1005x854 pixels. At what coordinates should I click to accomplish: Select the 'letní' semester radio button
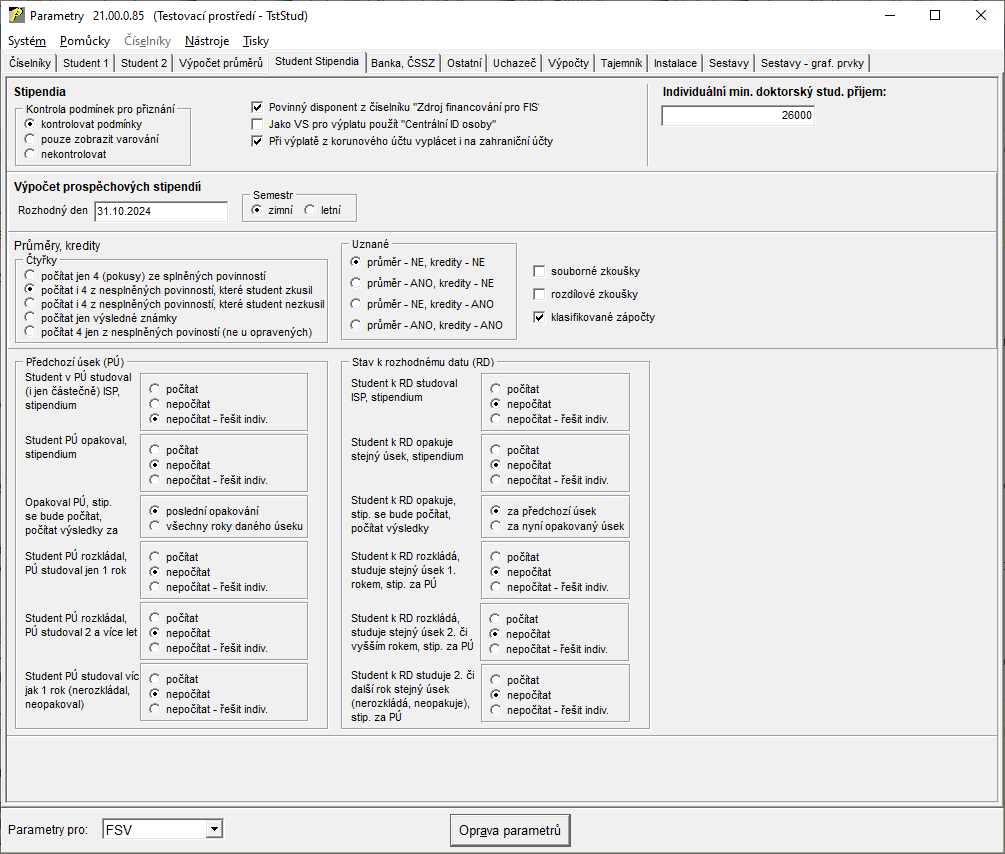[309, 210]
